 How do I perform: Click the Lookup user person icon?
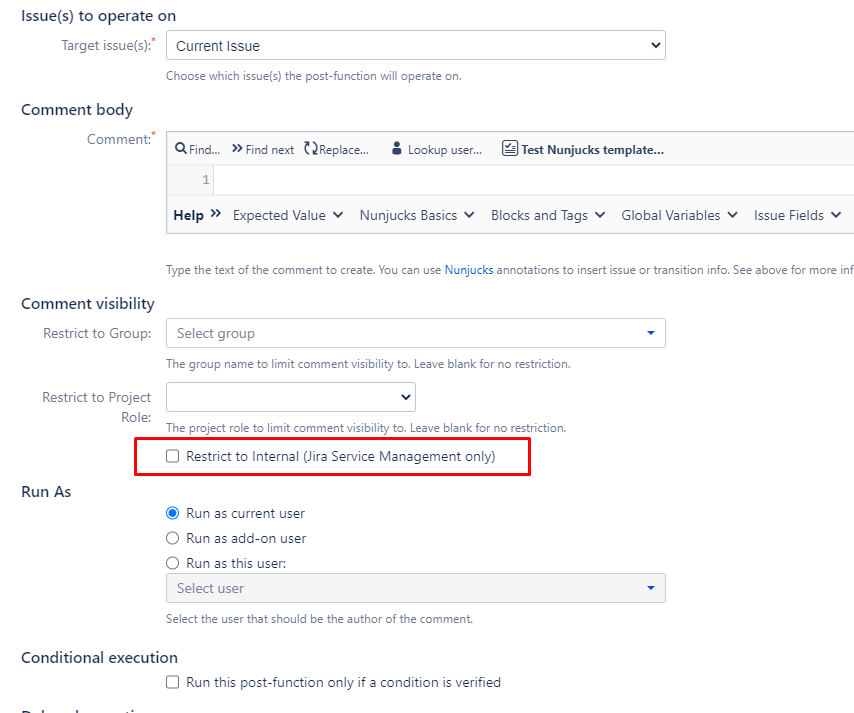pos(396,148)
